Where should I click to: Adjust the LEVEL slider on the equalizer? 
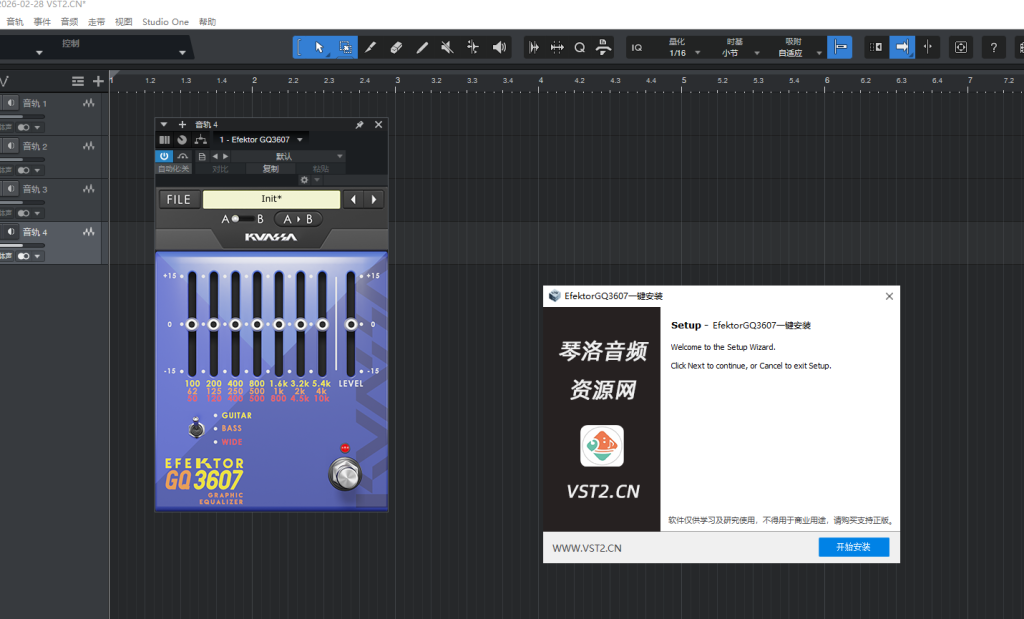[x=350, y=325]
